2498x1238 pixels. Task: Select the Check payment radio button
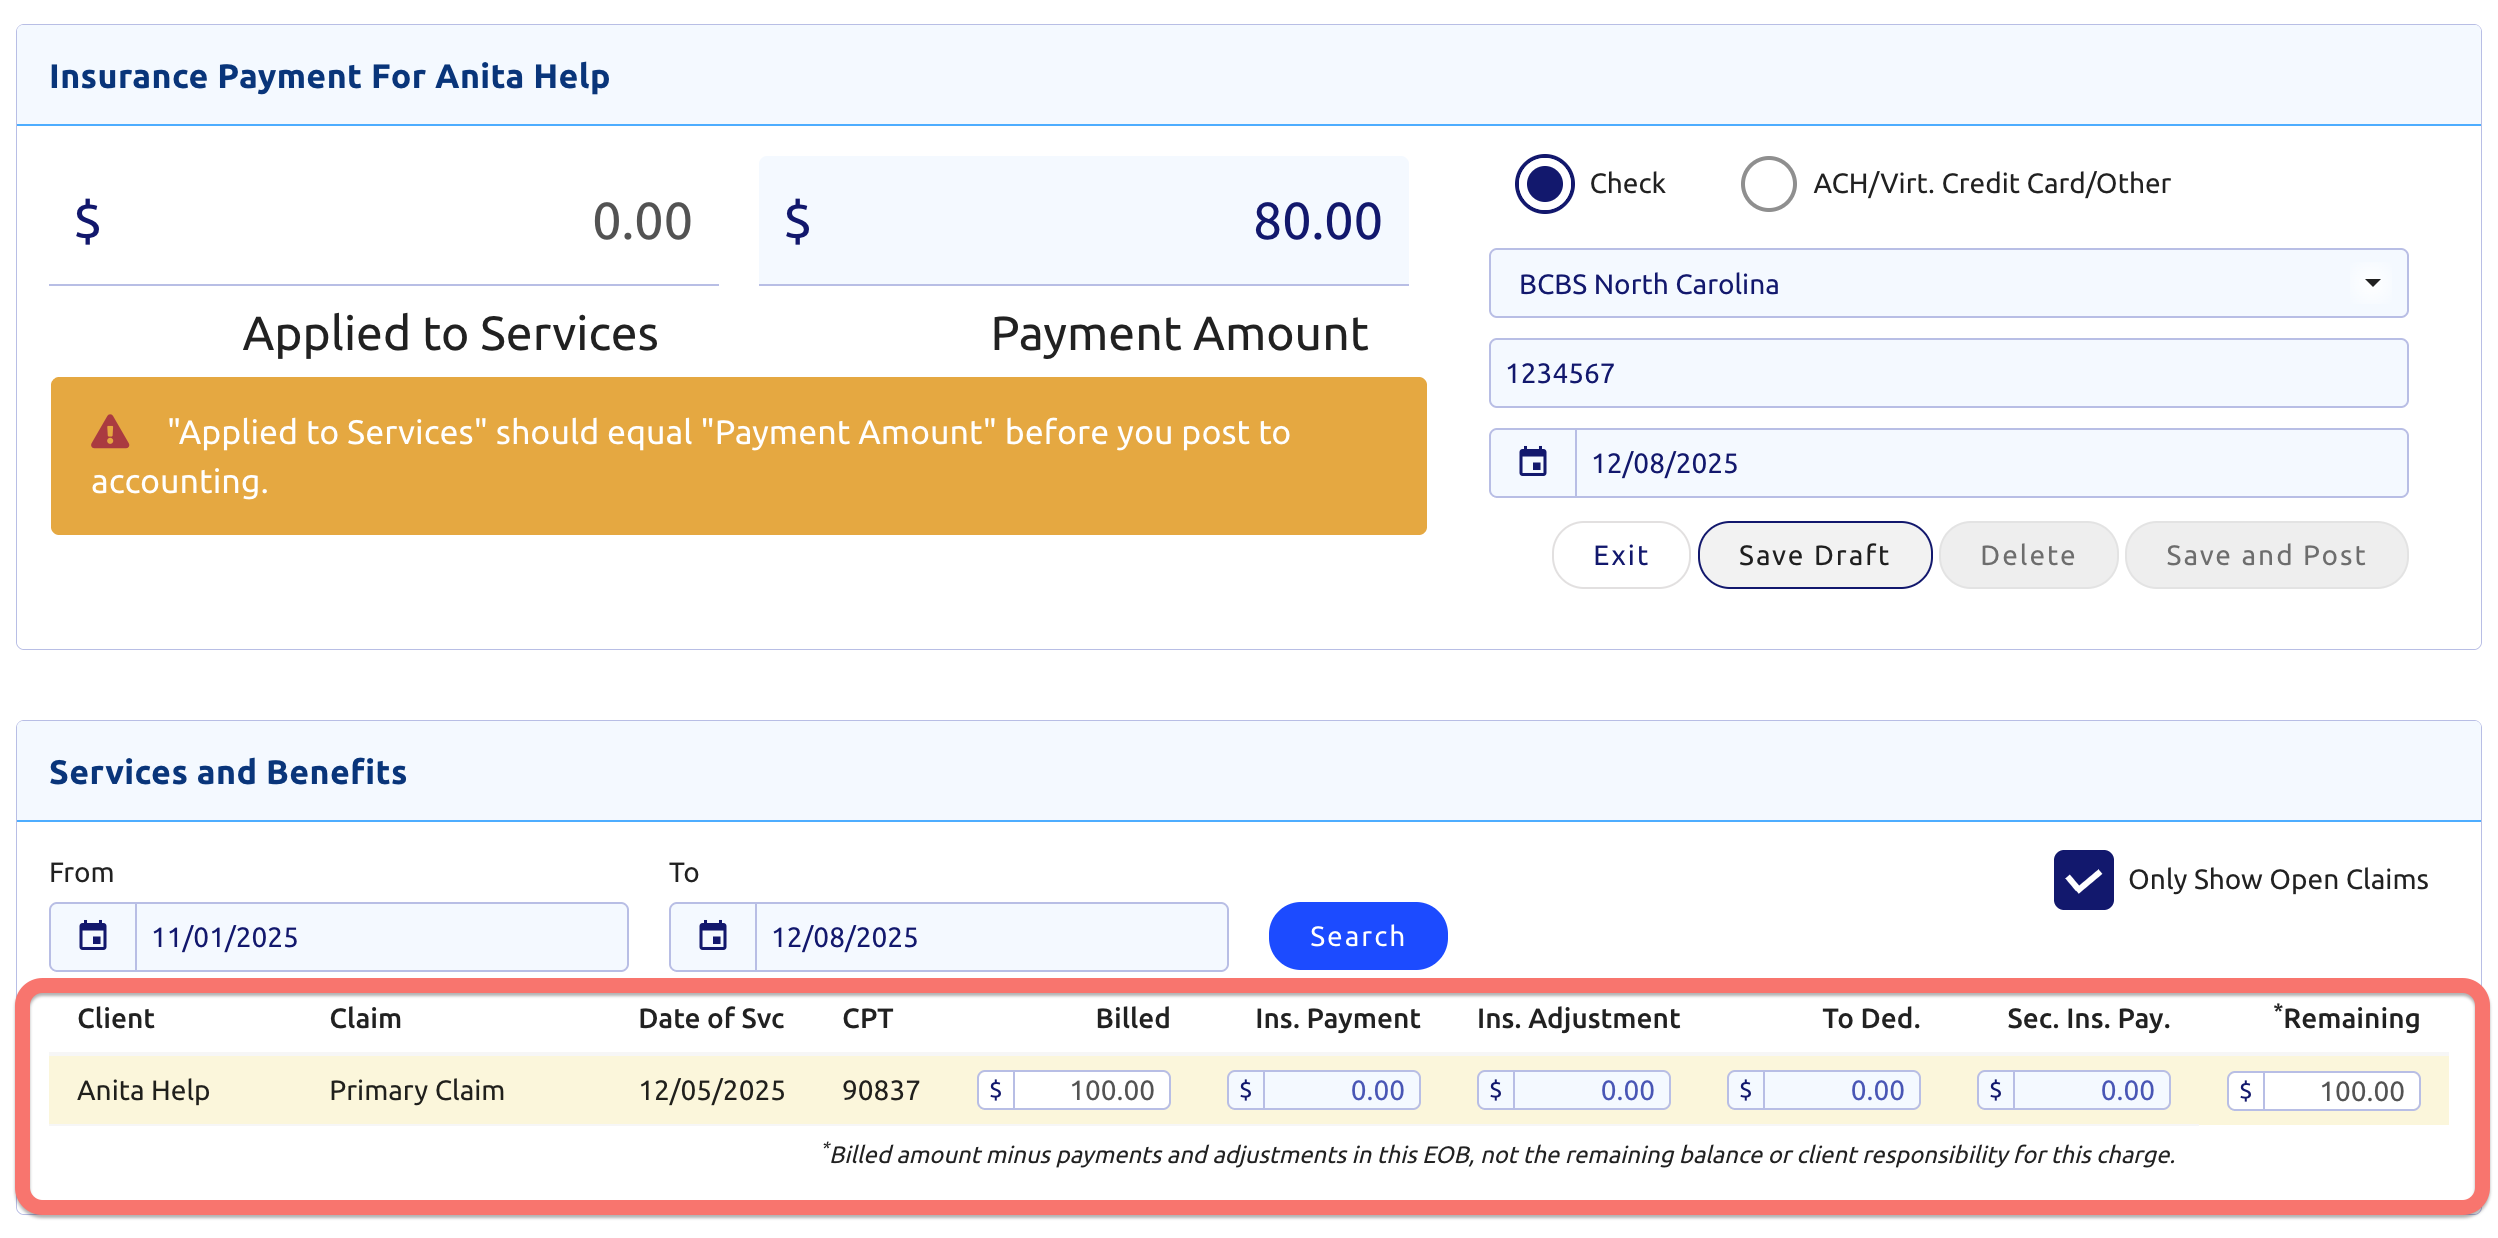click(1544, 184)
